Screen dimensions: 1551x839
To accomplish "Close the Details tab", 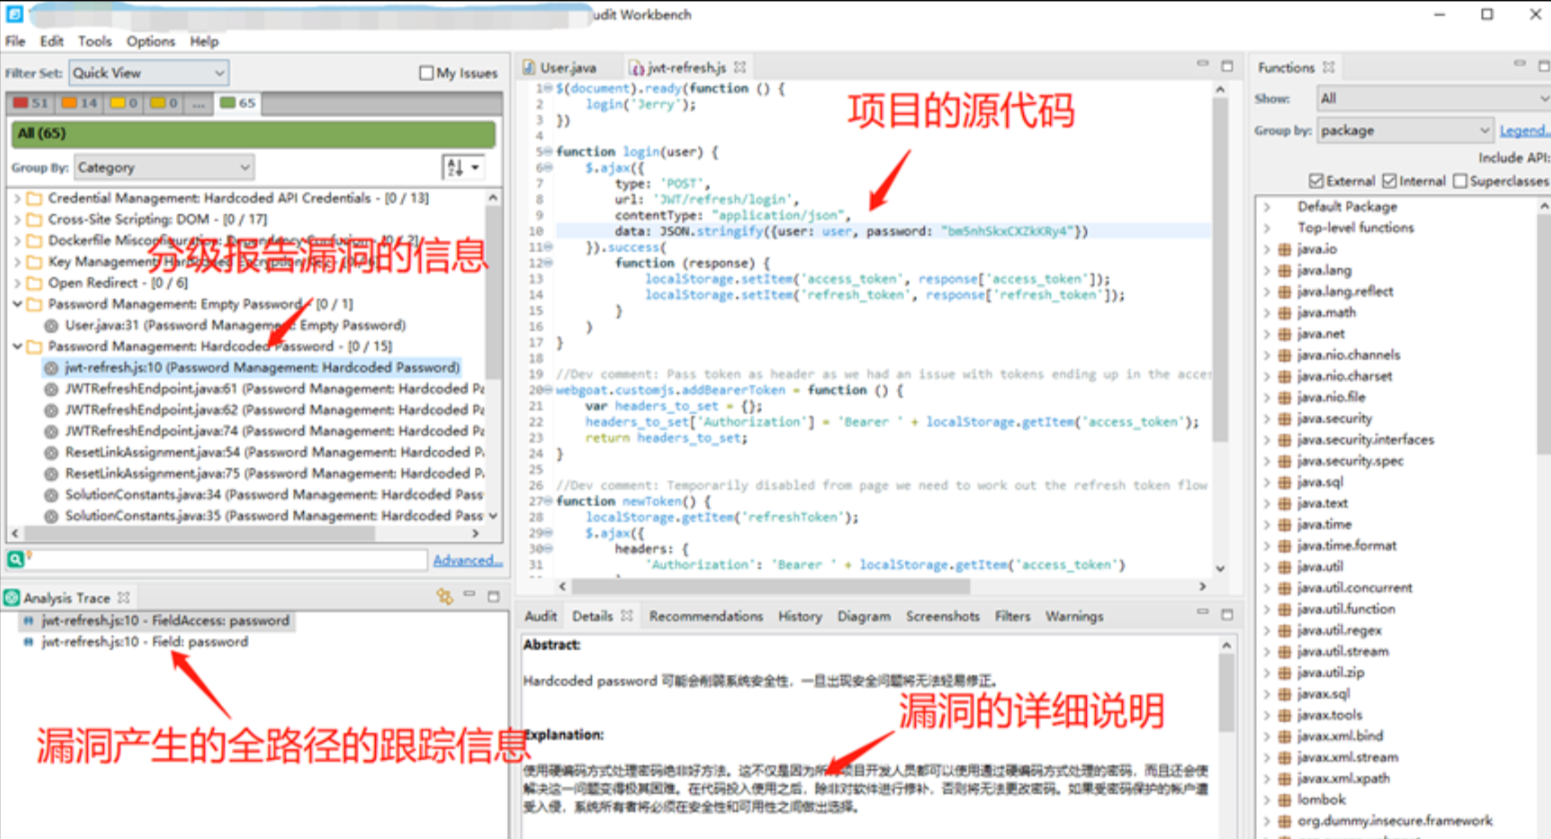I will tap(627, 616).
